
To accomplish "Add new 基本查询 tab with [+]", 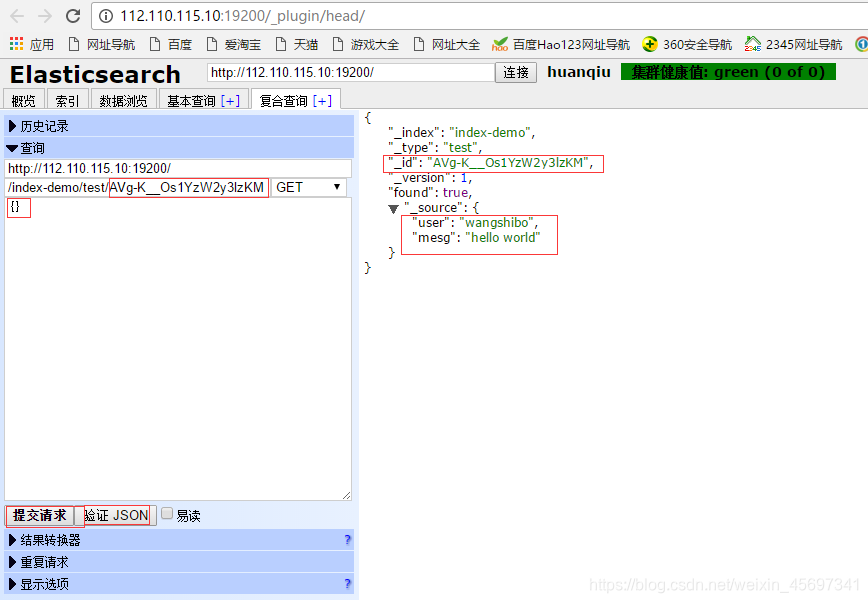I will pyautogui.click(x=230, y=101).
